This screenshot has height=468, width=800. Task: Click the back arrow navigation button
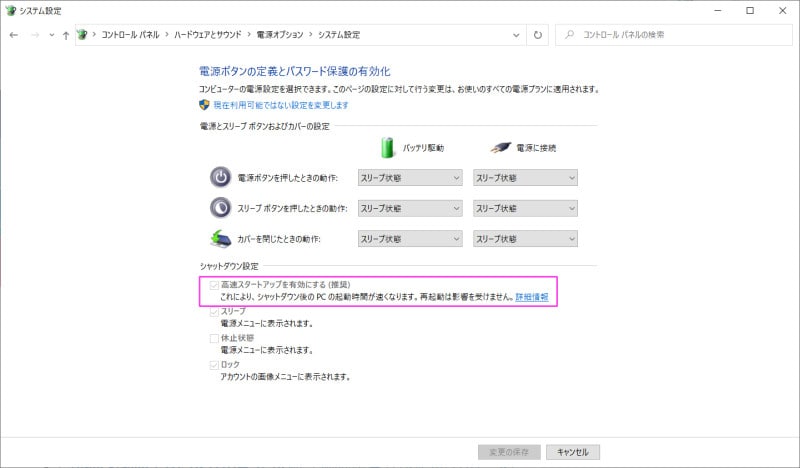14,35
